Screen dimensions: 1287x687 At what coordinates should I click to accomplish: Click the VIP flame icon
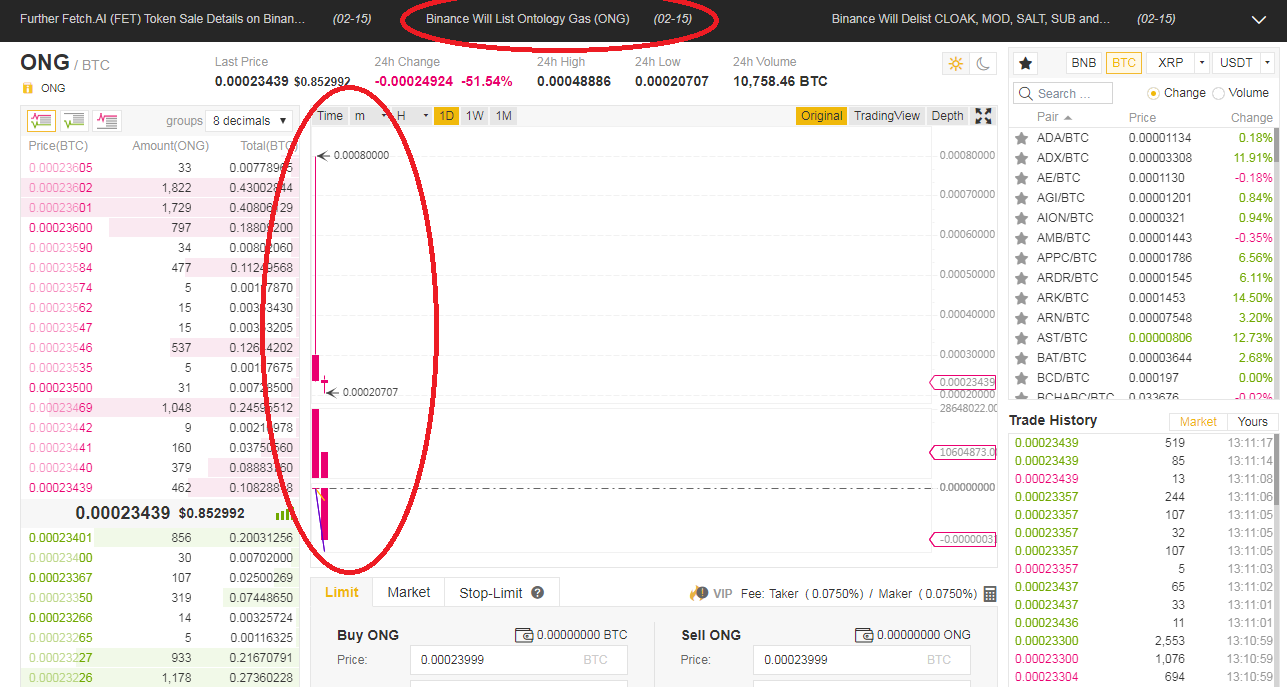pyautogui.click(x=698, y=593)
